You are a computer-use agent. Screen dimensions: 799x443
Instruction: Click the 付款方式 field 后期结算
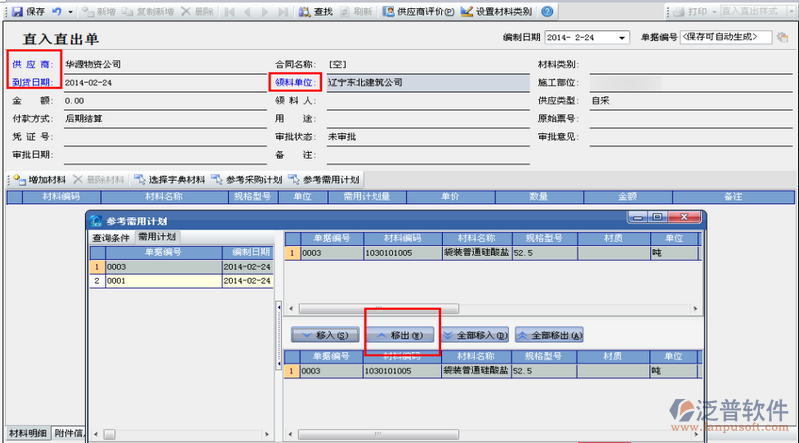coord(165,119)
